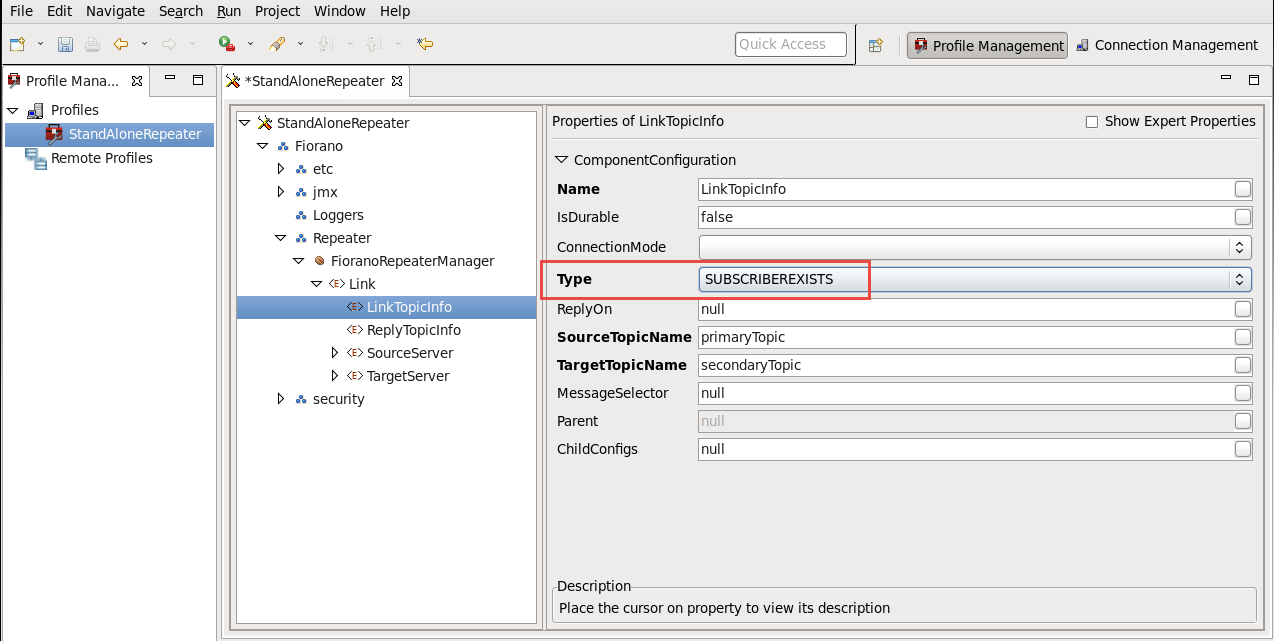Select Remote Profiles in the profile tree
The height and width of the screenshot is (641, 1274).
101,158
